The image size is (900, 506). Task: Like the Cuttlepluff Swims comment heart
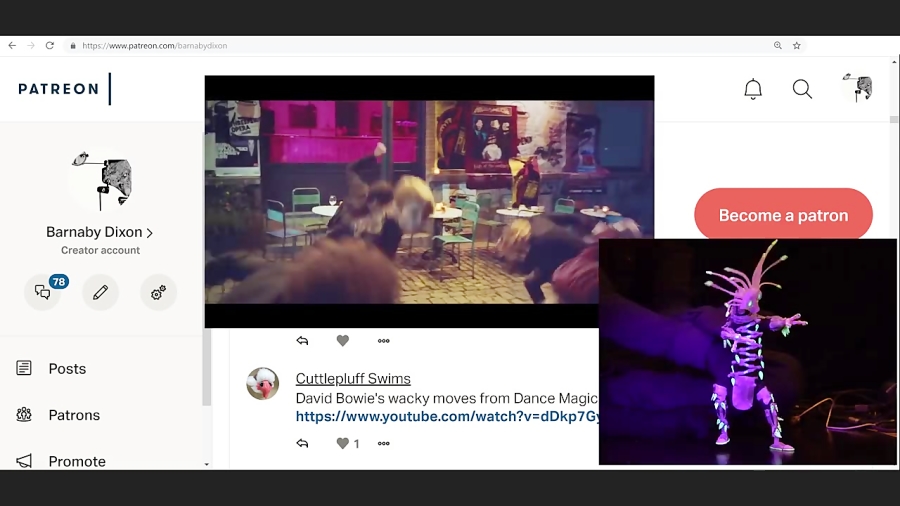point(342,443)
